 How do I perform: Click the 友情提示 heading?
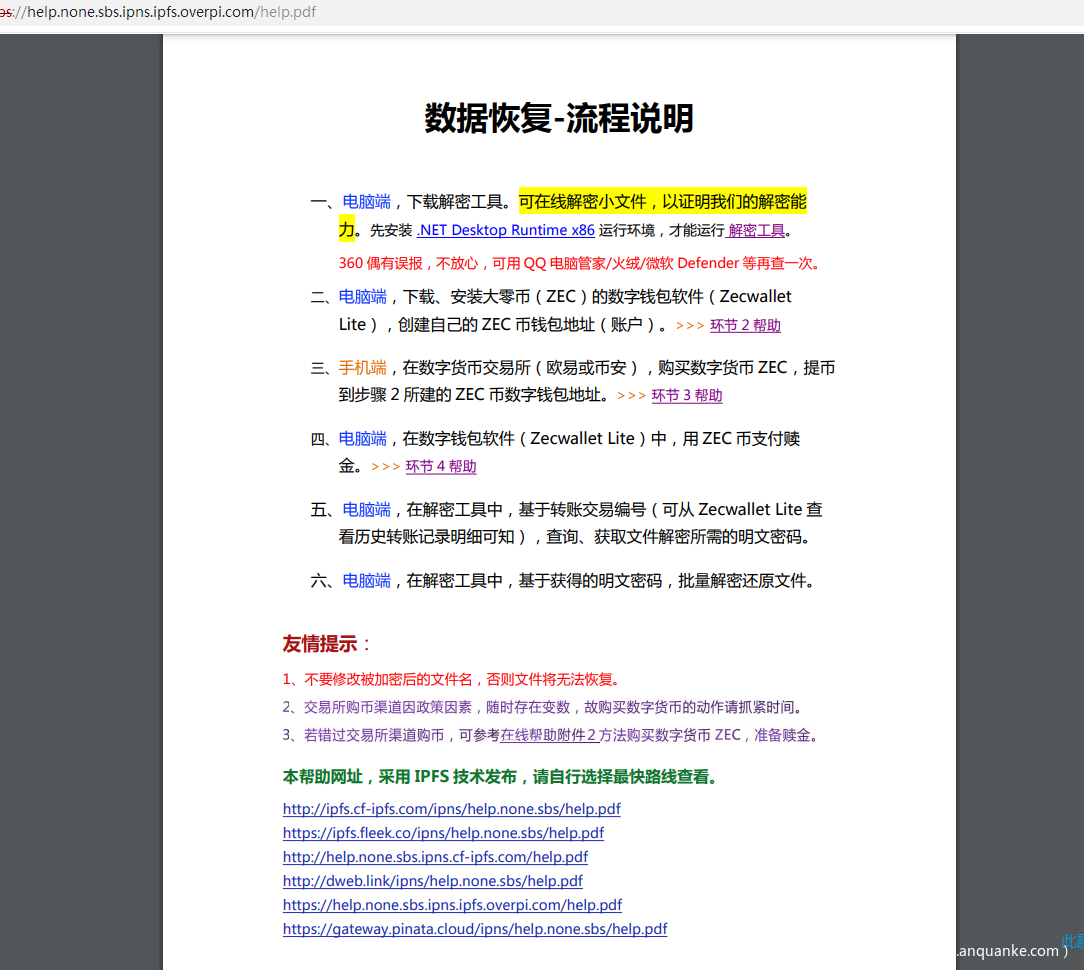point(327,644)
